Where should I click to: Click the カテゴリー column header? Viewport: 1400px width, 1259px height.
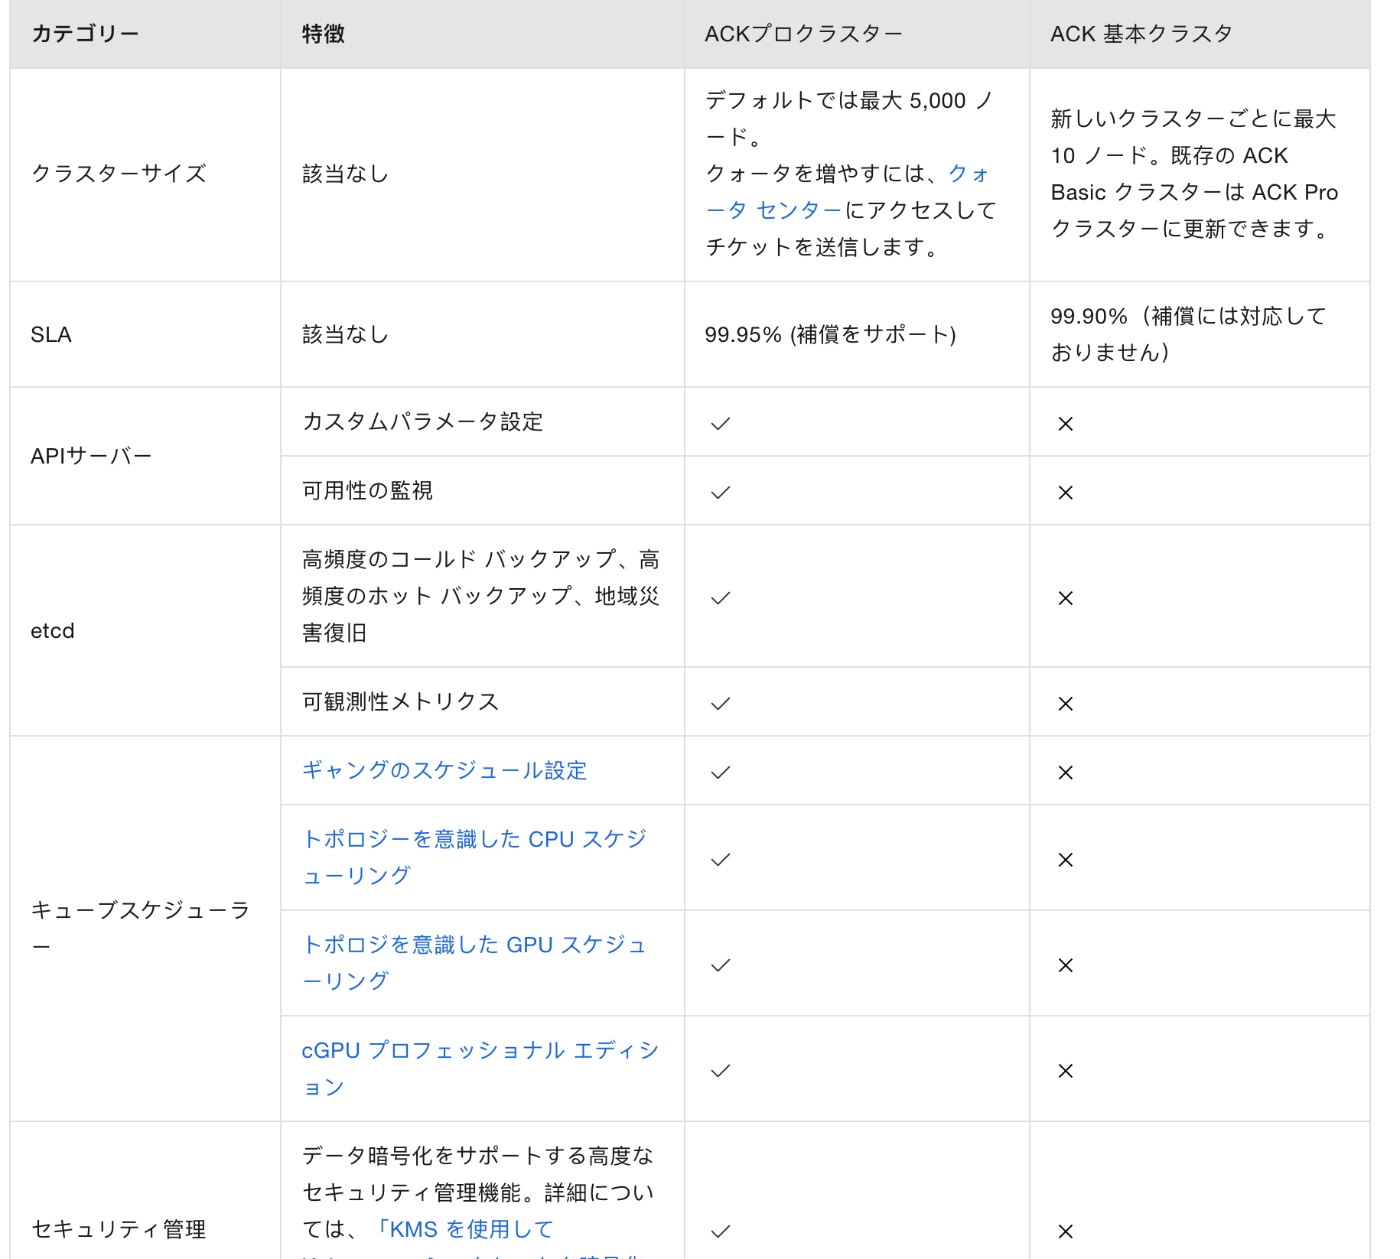click(x=145, y=34)
